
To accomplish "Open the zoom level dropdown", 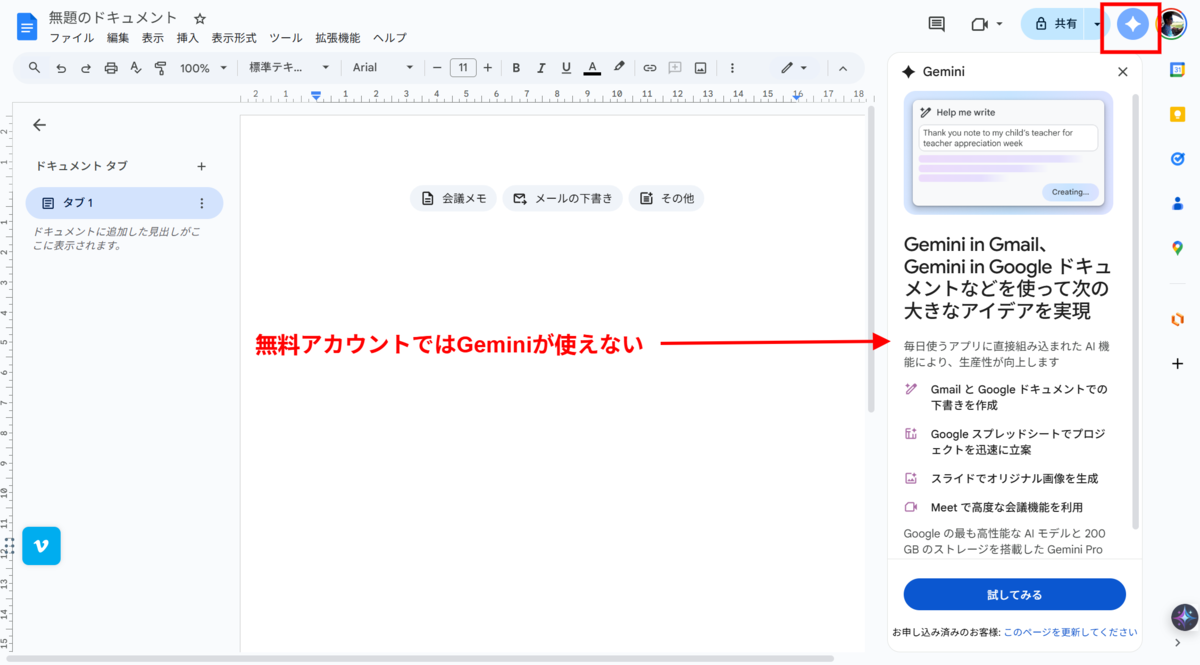I will (203, 68).
